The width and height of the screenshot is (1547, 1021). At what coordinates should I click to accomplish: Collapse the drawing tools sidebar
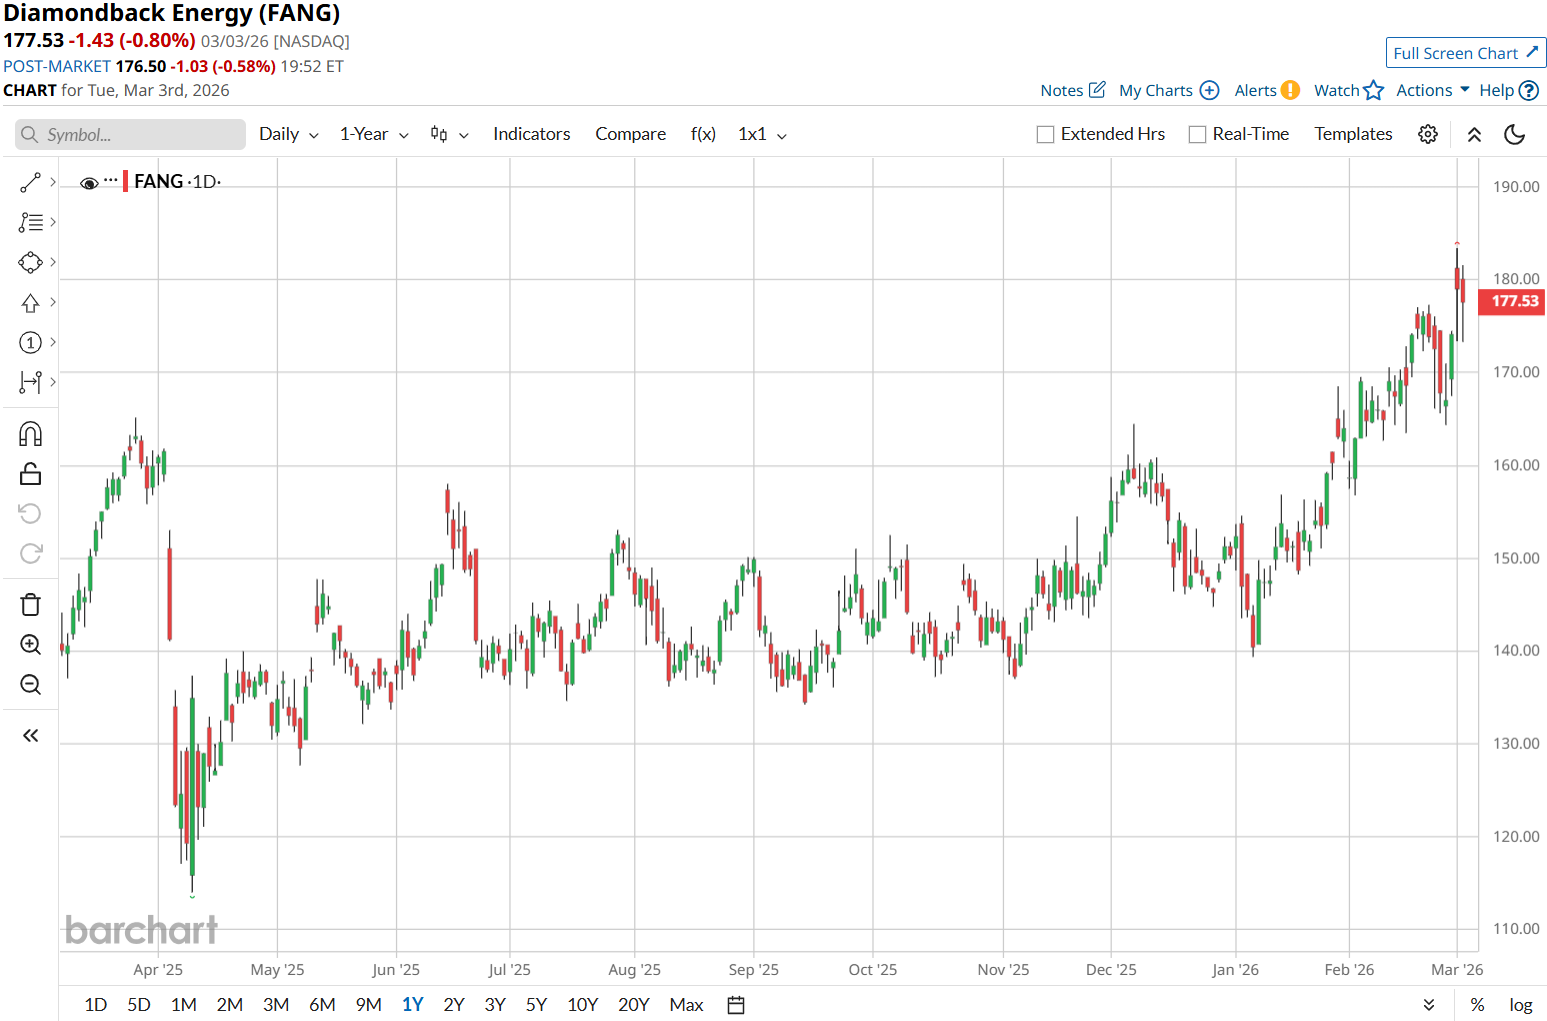(30, 736)
